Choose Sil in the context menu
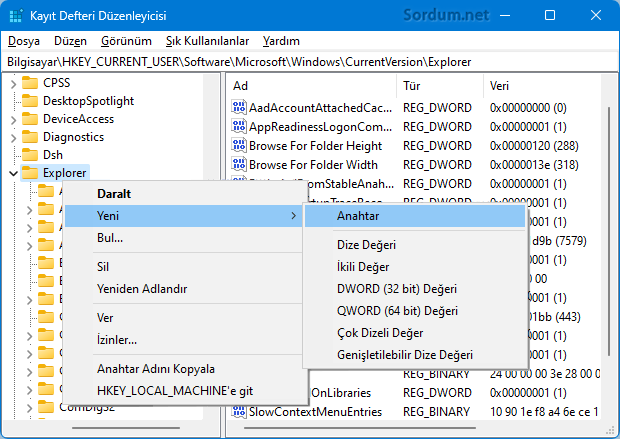Screen dimensions: 620x439 pos(183,267)
